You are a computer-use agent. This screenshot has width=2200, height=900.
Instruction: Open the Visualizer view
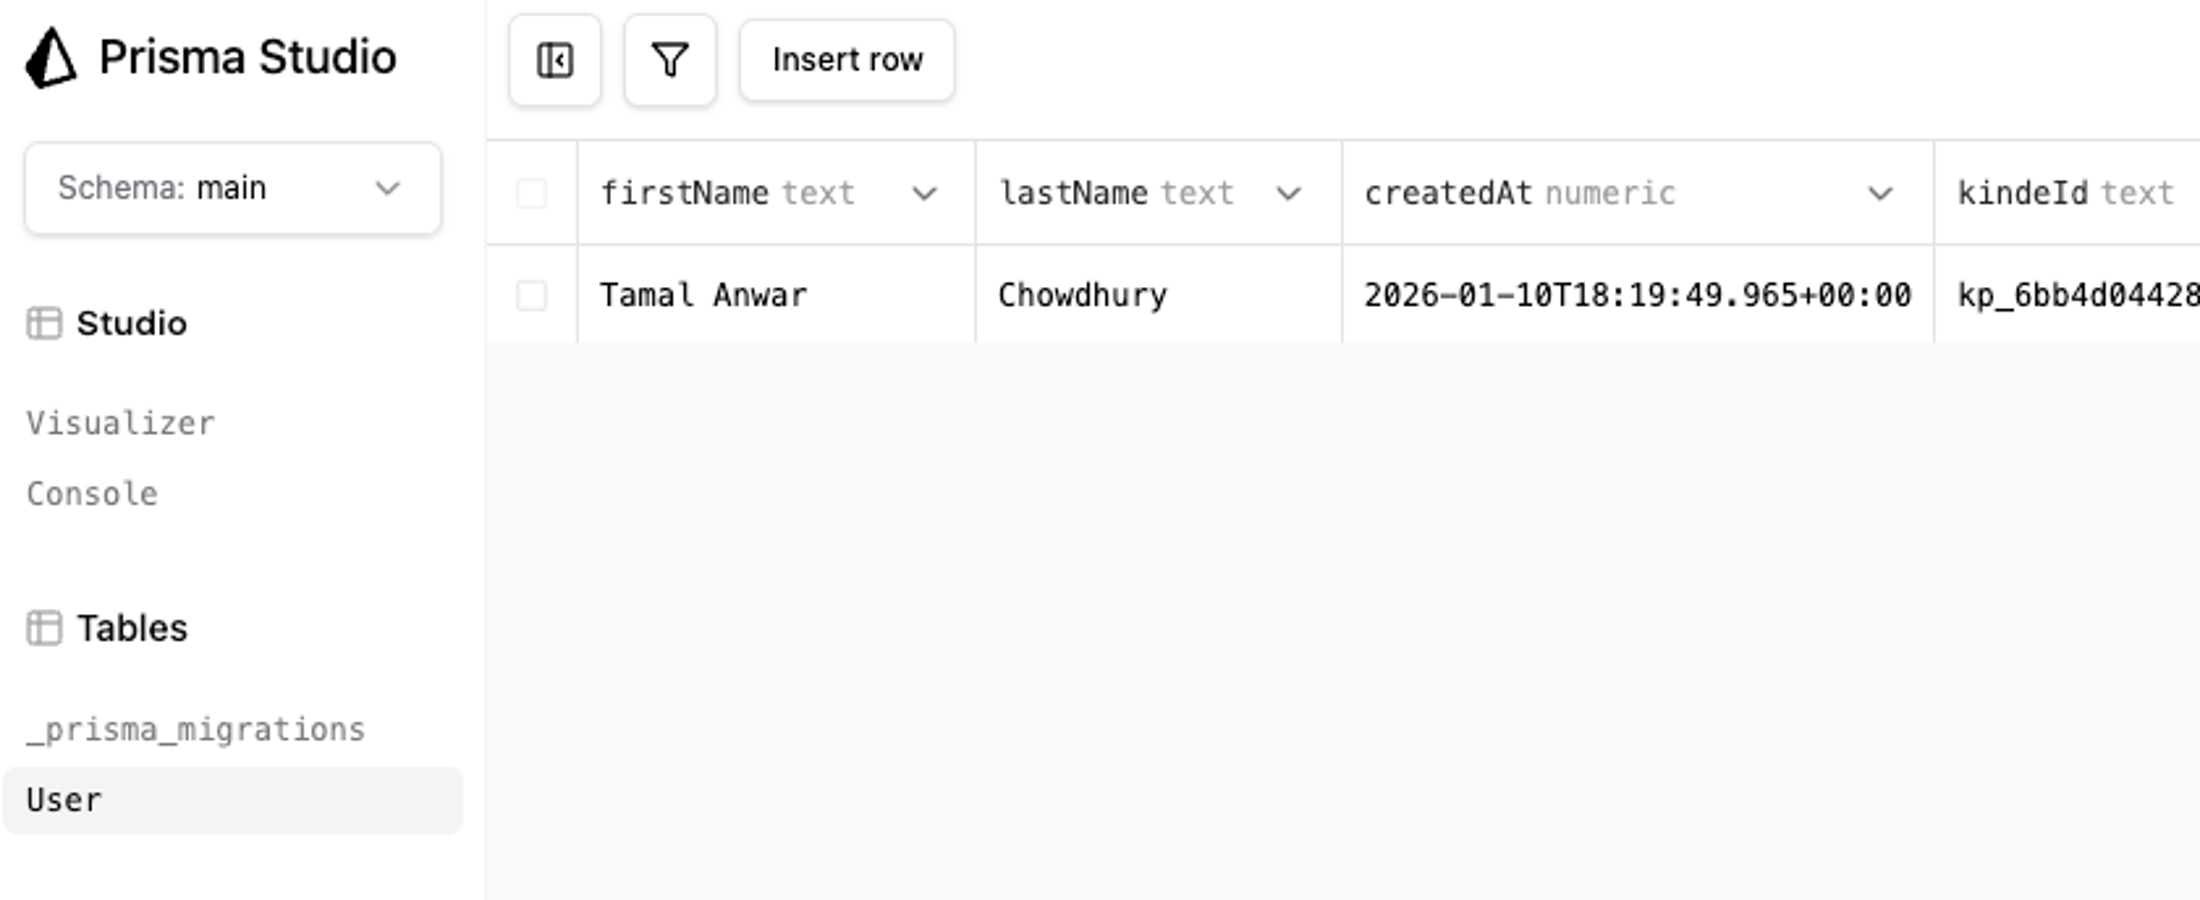click(x=120, y=423)
